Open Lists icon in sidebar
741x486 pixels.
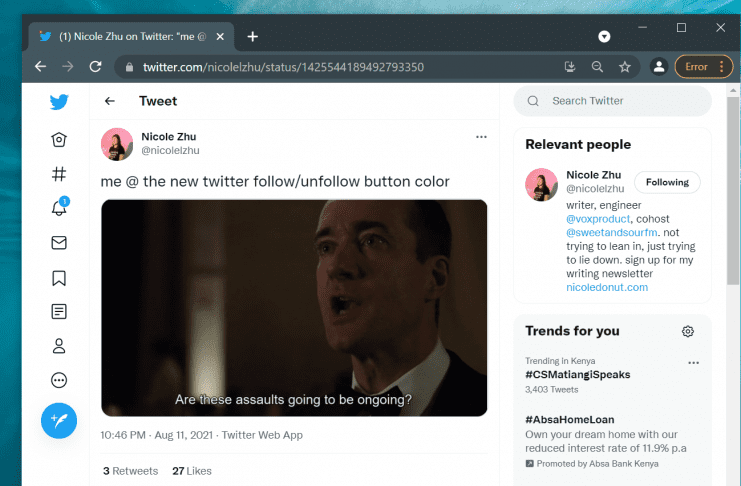59,312
